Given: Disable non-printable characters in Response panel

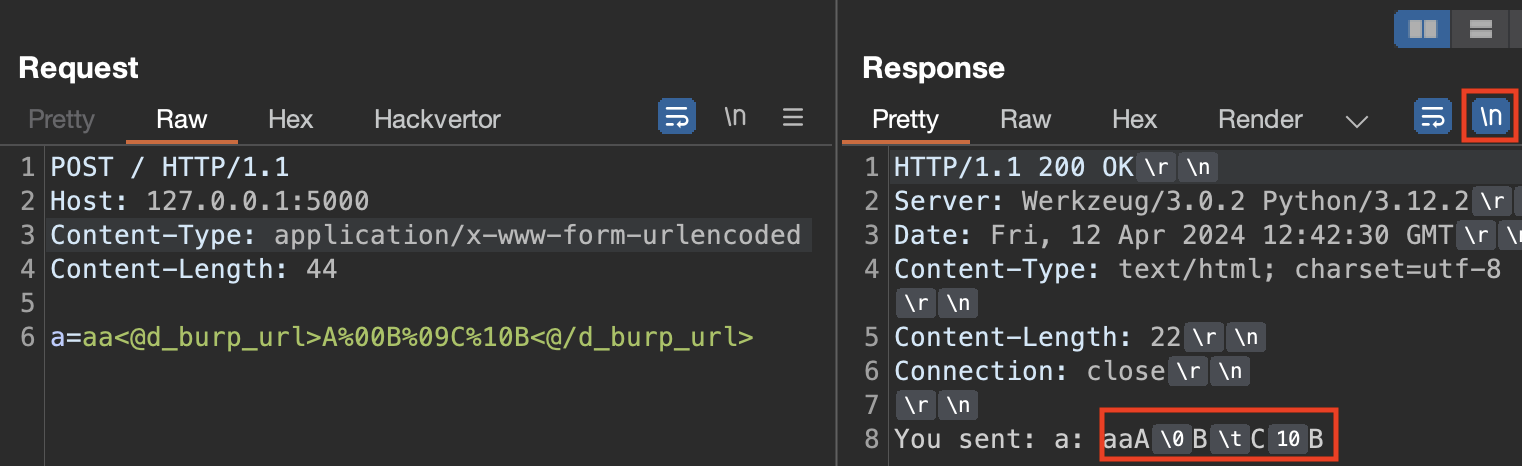Looking at the screenshot, I should (1490, 117).
